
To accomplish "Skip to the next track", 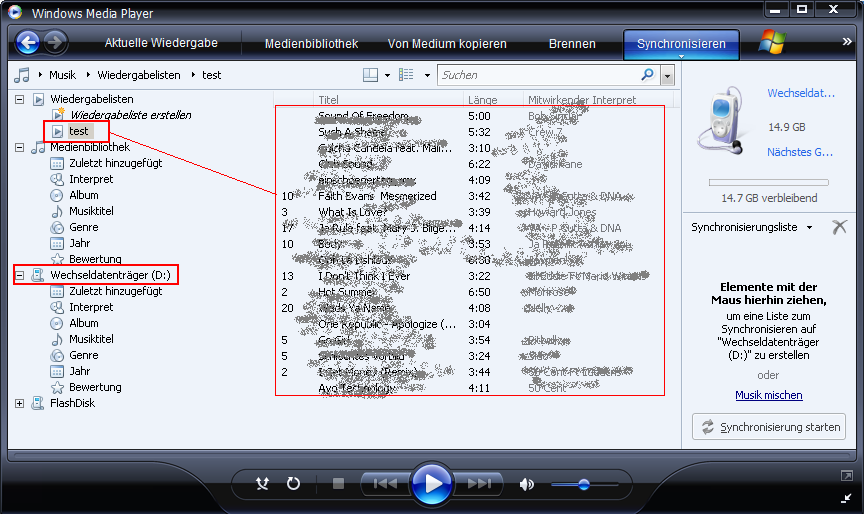I will pyautogui.click(x=479, y=484).
